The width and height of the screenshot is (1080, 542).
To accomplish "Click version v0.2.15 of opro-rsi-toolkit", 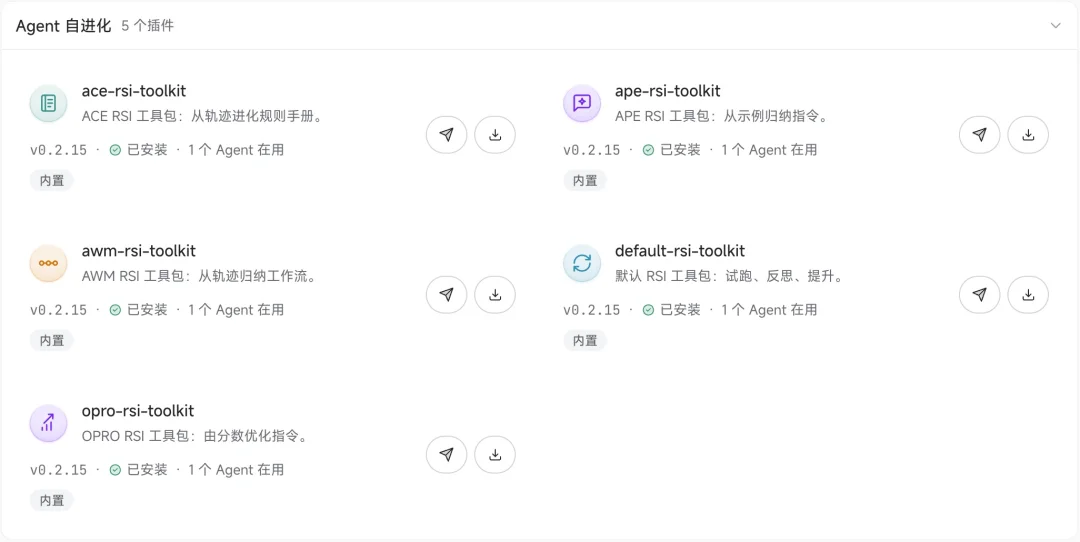I will (x=59, y=470).
